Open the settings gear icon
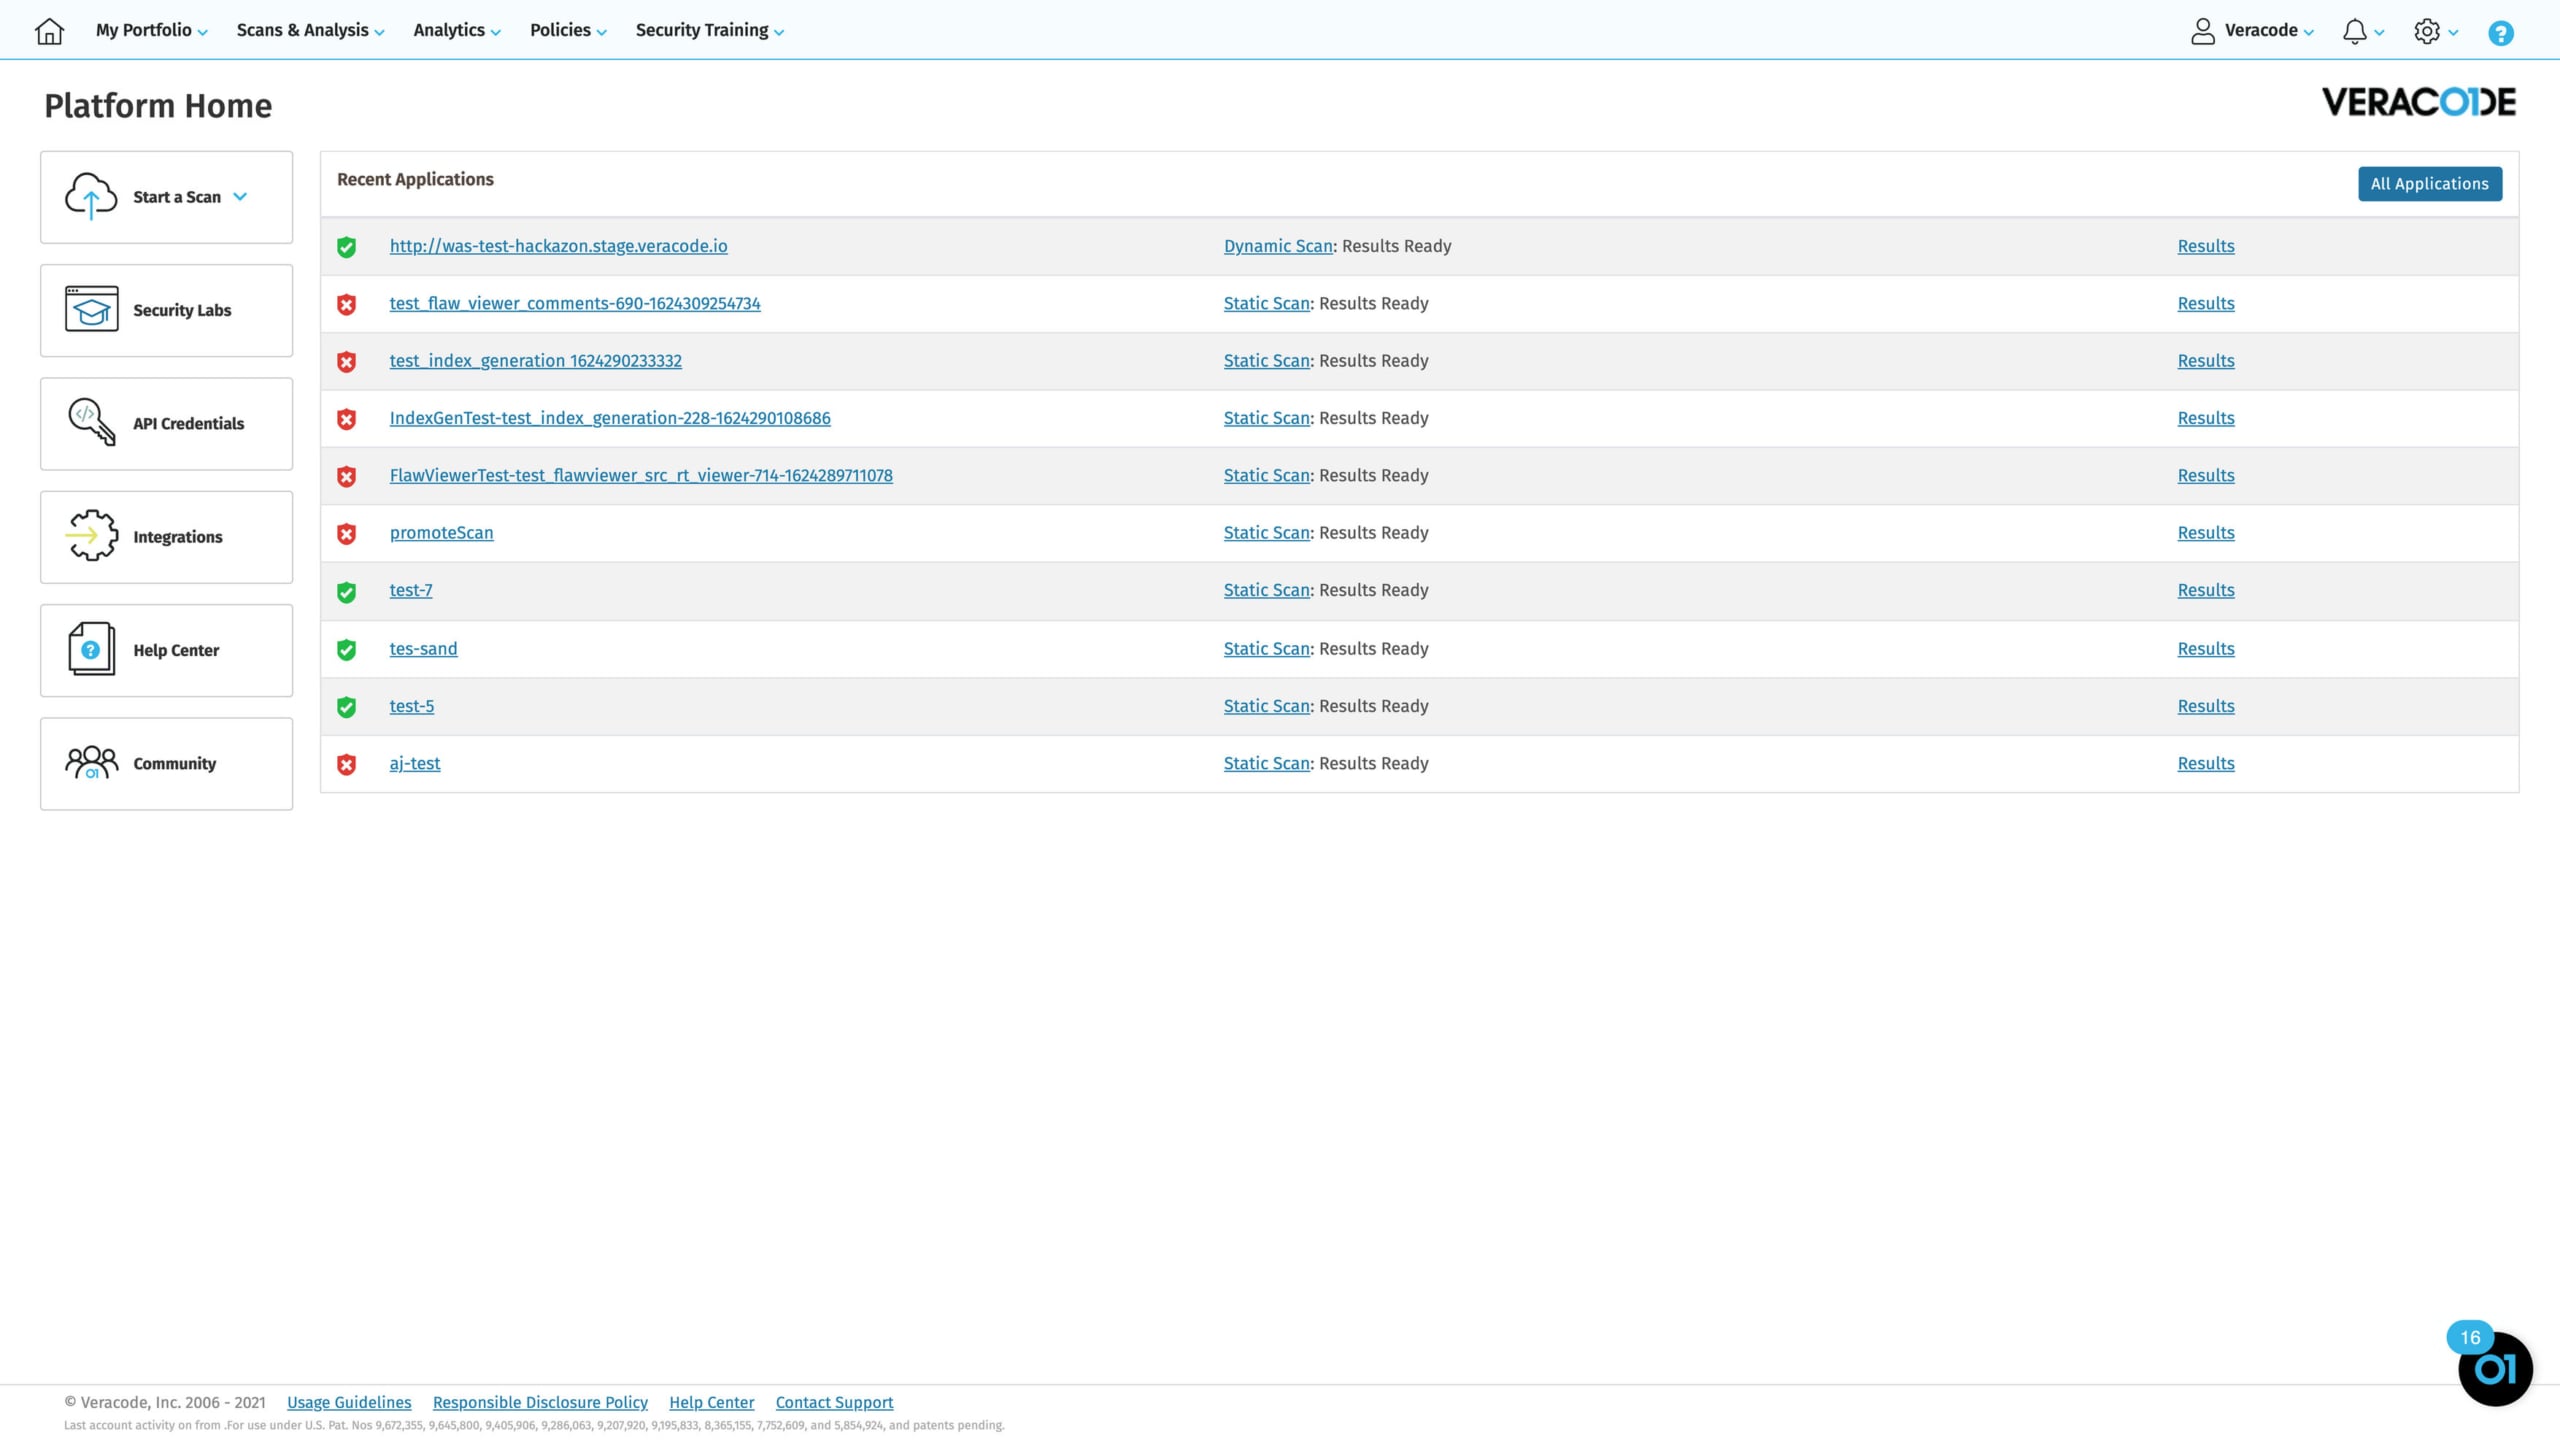The width and height of the screenshot is (2560, 1440). [2426, 31]
